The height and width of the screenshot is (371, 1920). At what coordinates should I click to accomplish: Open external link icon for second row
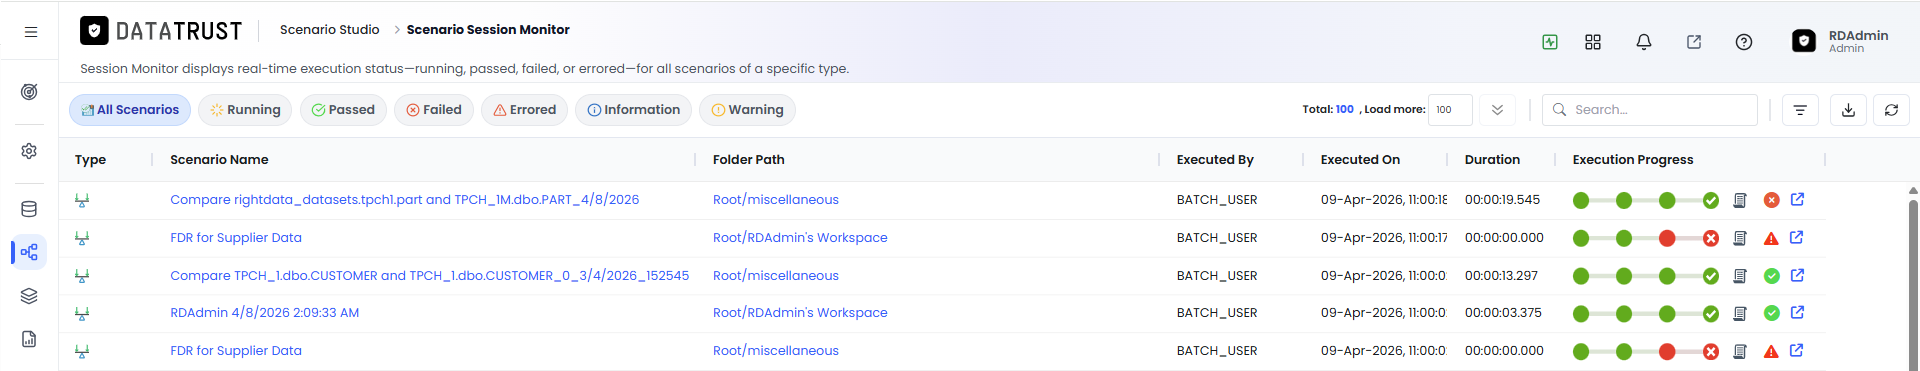click(1797, 238)
